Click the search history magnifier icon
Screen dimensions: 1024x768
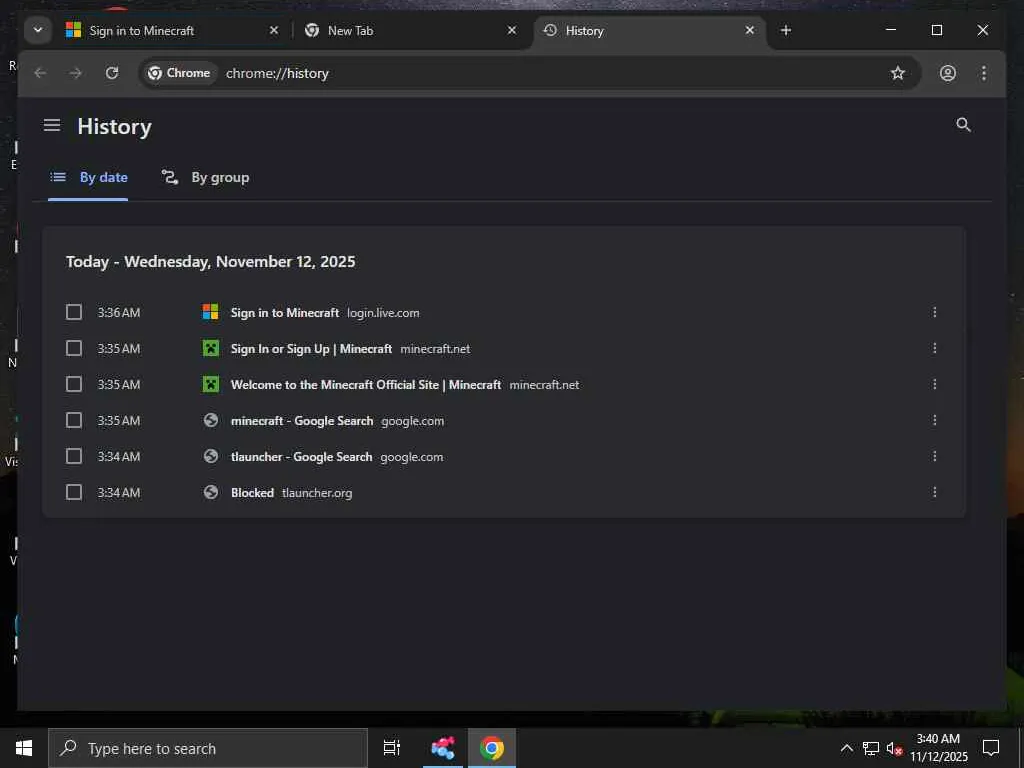pos(963,125)
